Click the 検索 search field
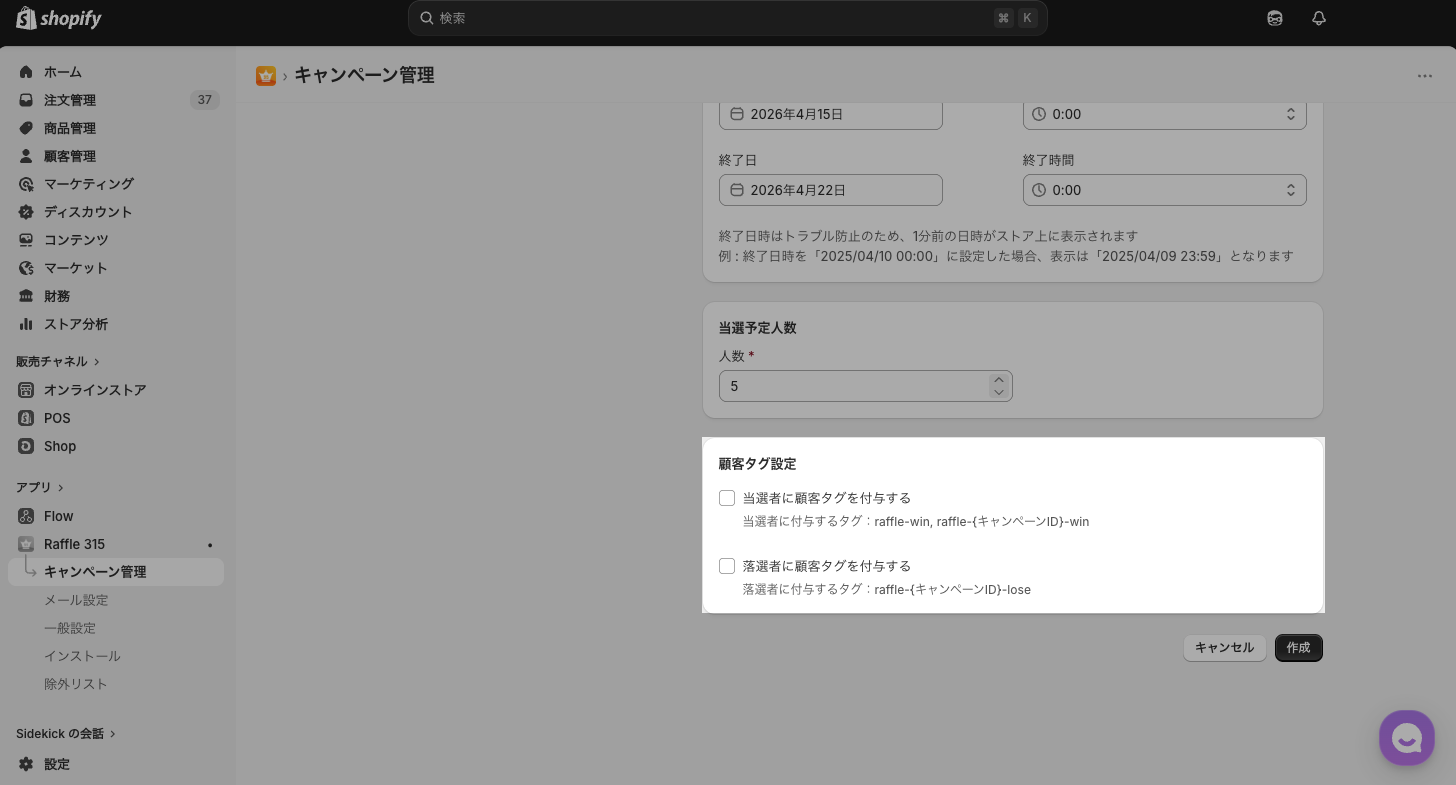Screen dimensions: 1456x785 pos(727,18)
